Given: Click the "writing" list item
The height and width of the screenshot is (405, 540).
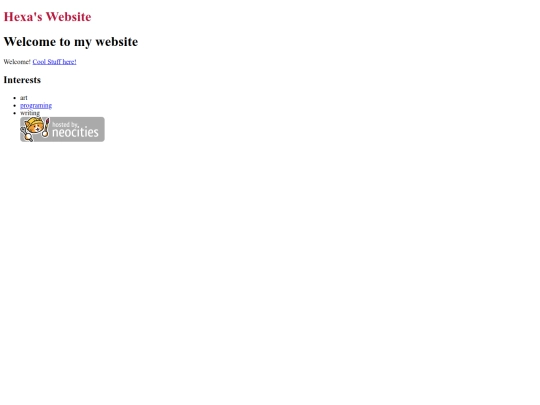Looking at the screenshot, I should pos(30,113).
